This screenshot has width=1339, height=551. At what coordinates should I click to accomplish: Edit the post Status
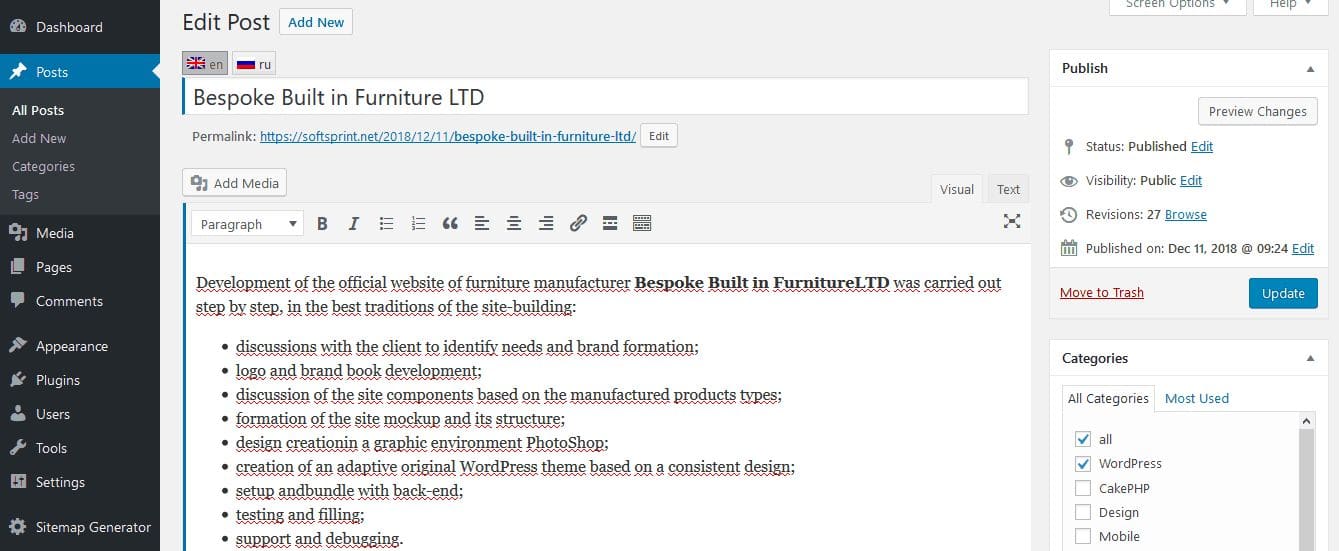[1202, 146]
